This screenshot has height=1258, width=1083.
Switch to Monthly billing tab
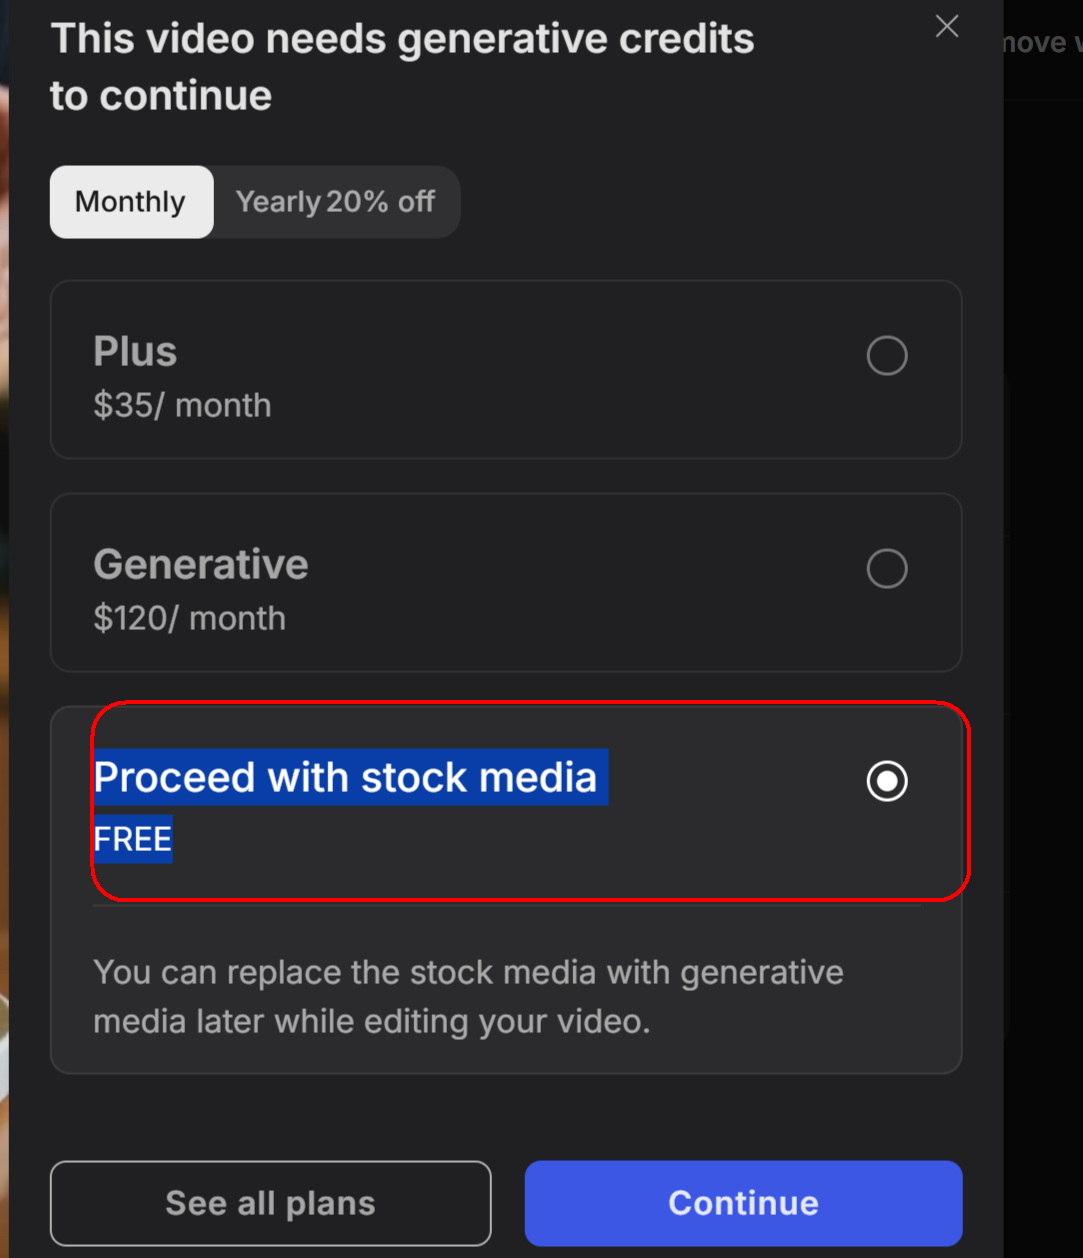131,202
